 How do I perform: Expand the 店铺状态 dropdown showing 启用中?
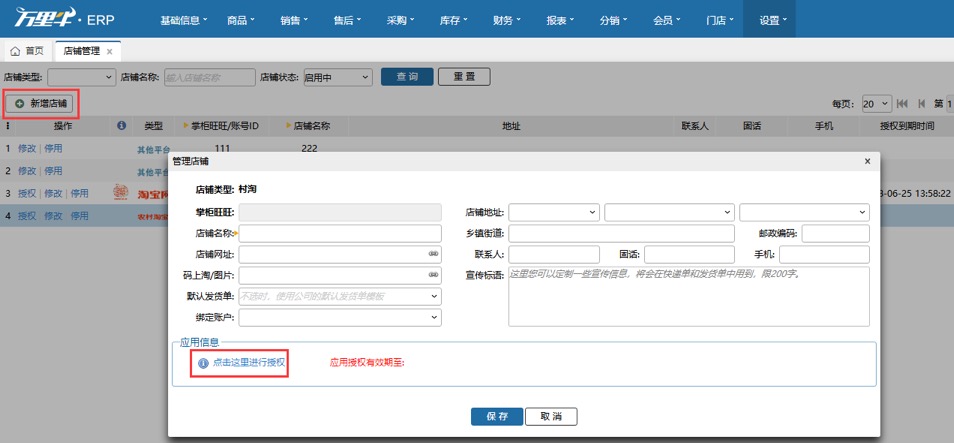338,77
